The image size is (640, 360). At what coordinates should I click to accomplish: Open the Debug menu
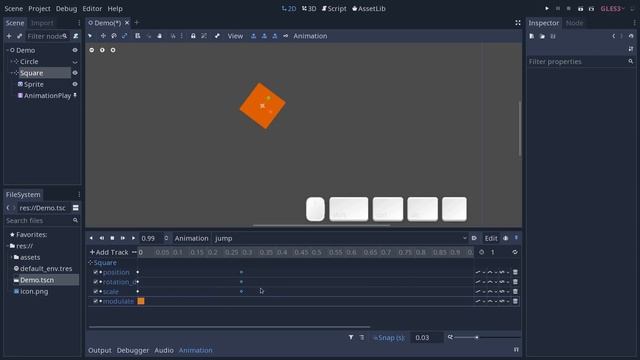click(66, 9)
